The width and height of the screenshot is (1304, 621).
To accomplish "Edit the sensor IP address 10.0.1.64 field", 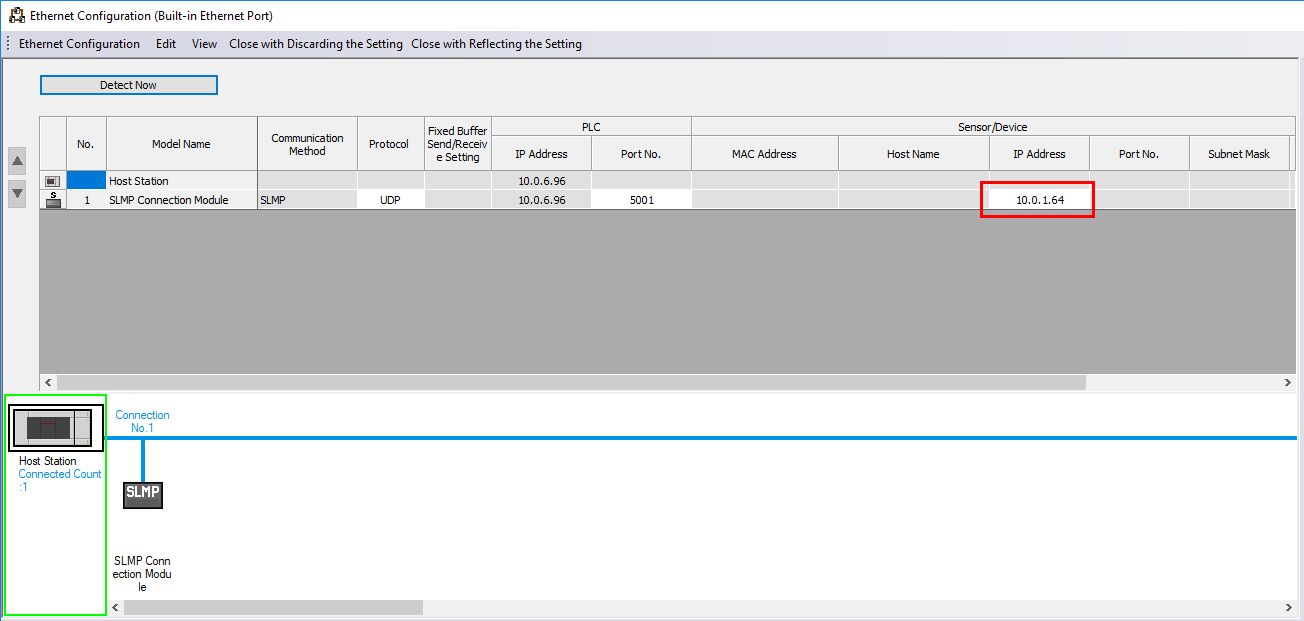I will tap(1039, 200).
